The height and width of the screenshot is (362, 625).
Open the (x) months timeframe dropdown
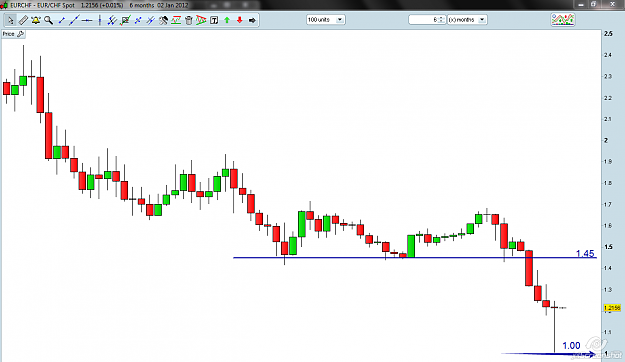click(x=467, y=20)
